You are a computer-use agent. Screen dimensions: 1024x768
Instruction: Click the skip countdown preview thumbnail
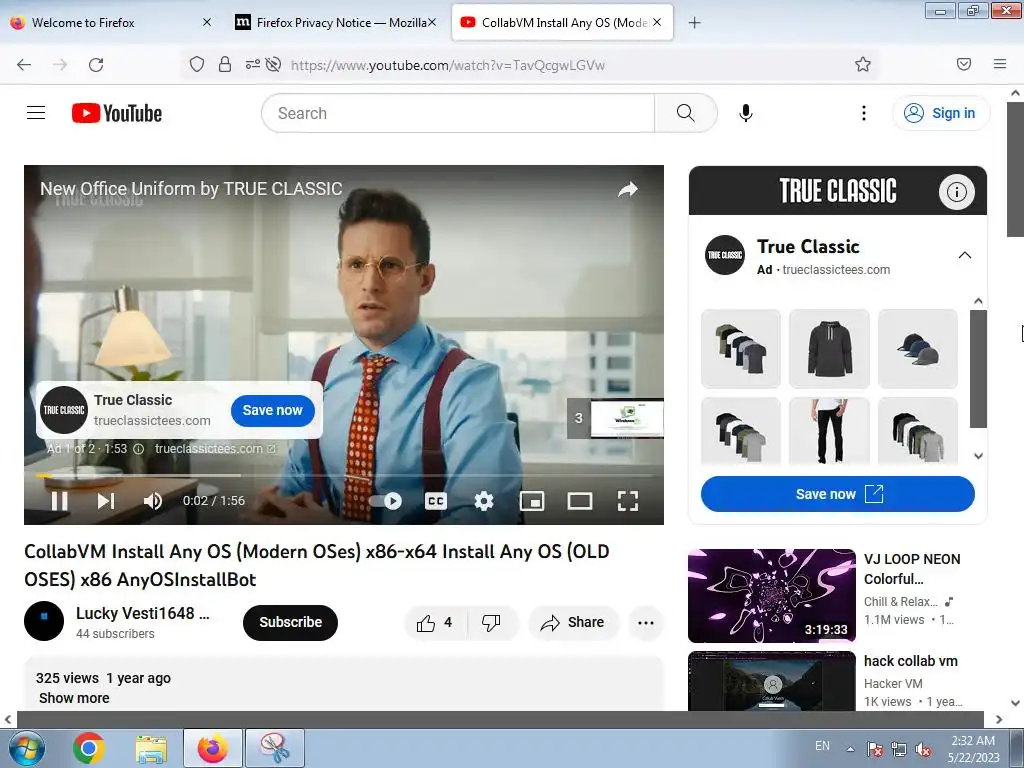(x=615, y=419)
